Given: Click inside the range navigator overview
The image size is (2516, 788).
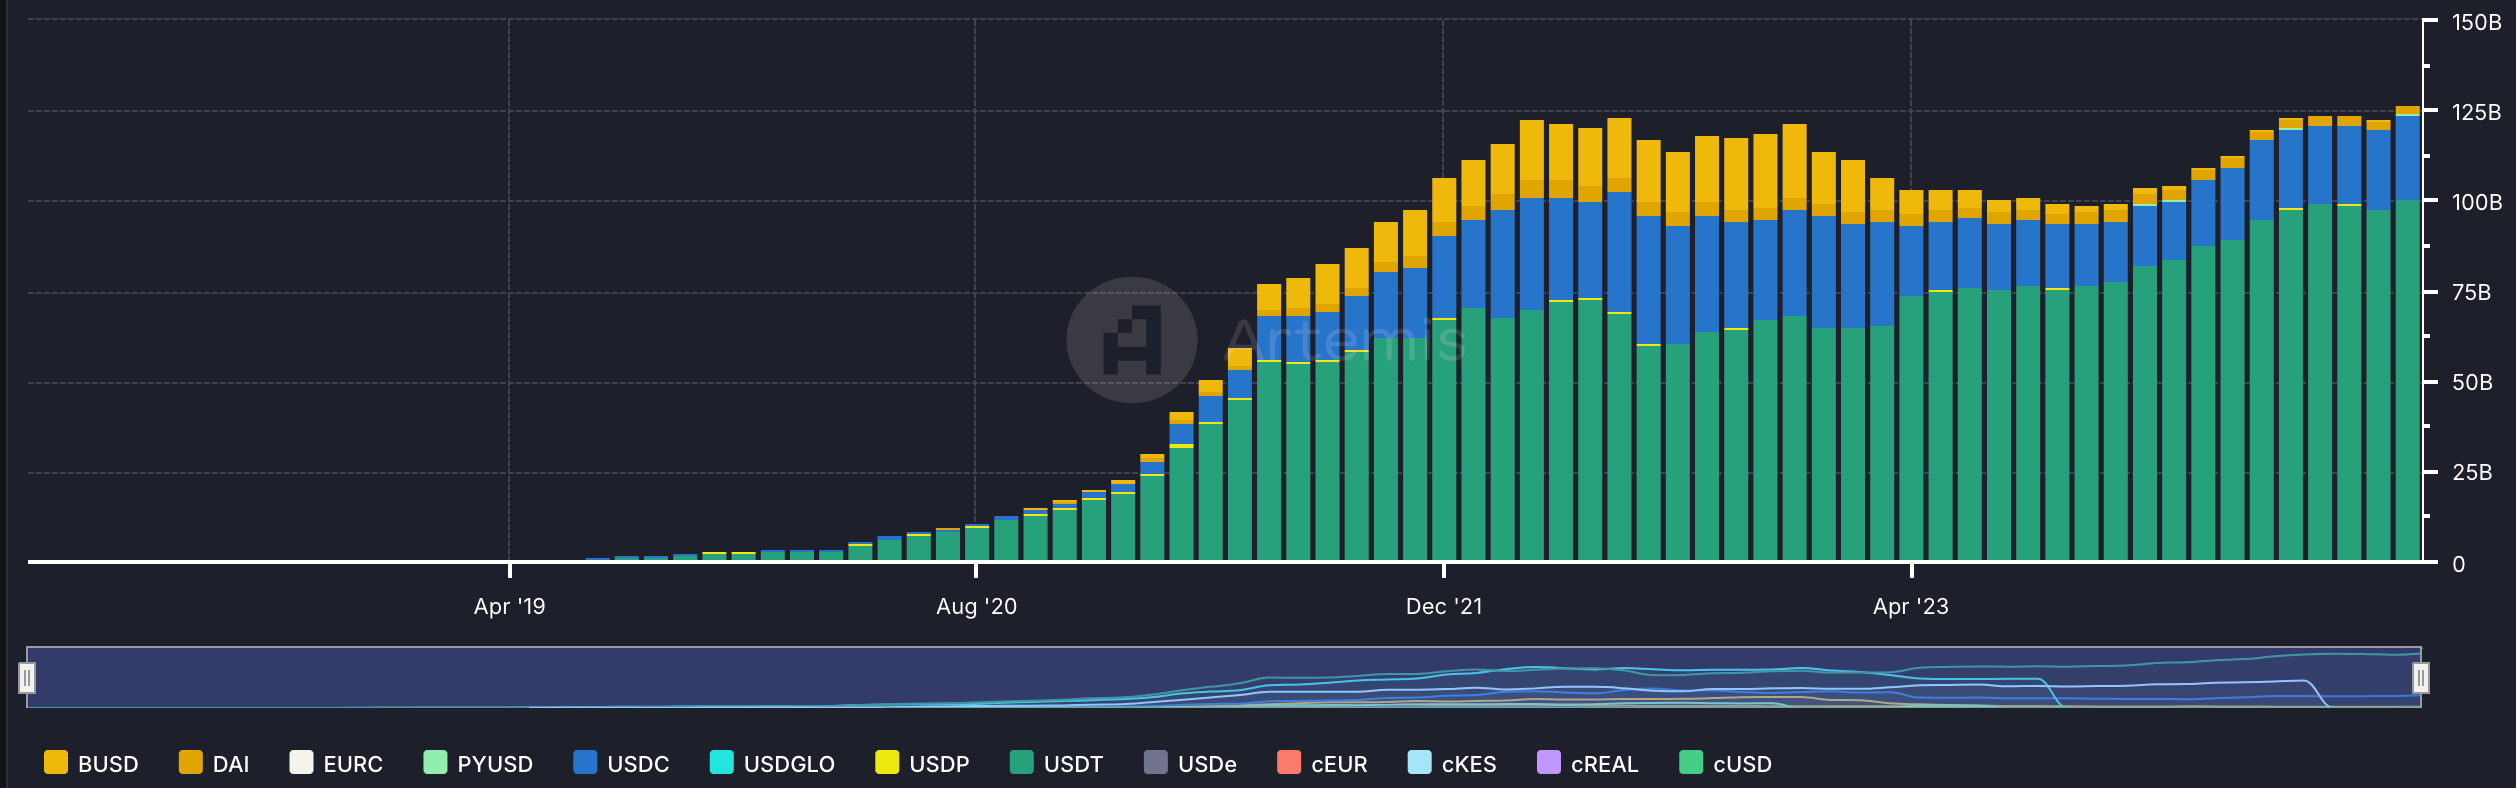Looking at the screenshot, I should [1223, 677].
